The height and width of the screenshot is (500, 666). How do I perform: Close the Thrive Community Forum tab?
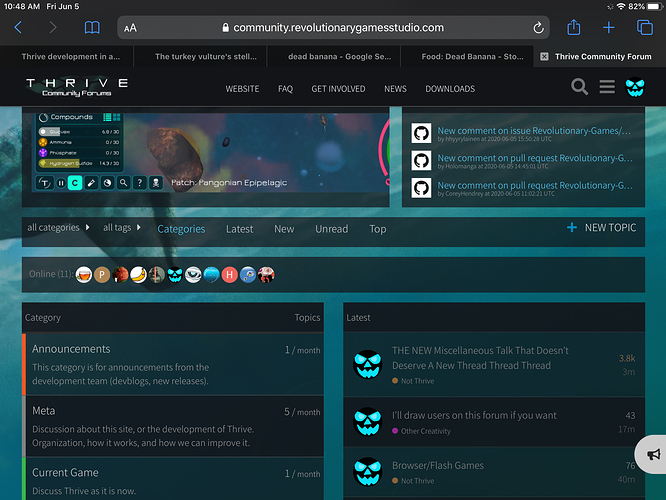coord(544,56)
